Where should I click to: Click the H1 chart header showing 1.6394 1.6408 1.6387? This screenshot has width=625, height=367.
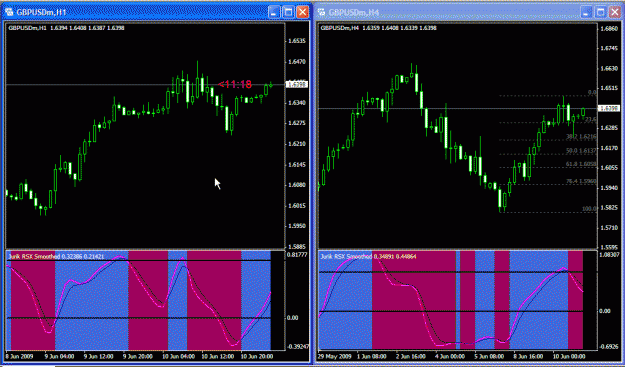click(67, 28)
